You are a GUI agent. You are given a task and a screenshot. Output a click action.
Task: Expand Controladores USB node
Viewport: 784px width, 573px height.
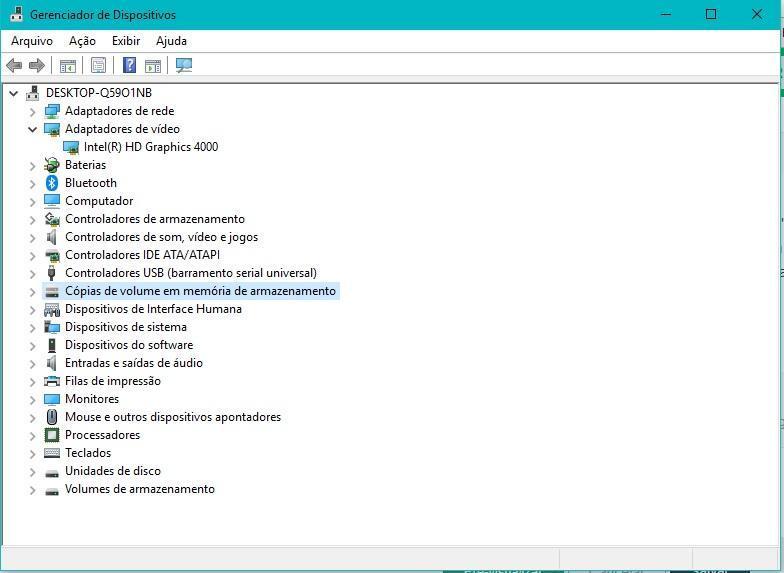(x=32, y=274)
